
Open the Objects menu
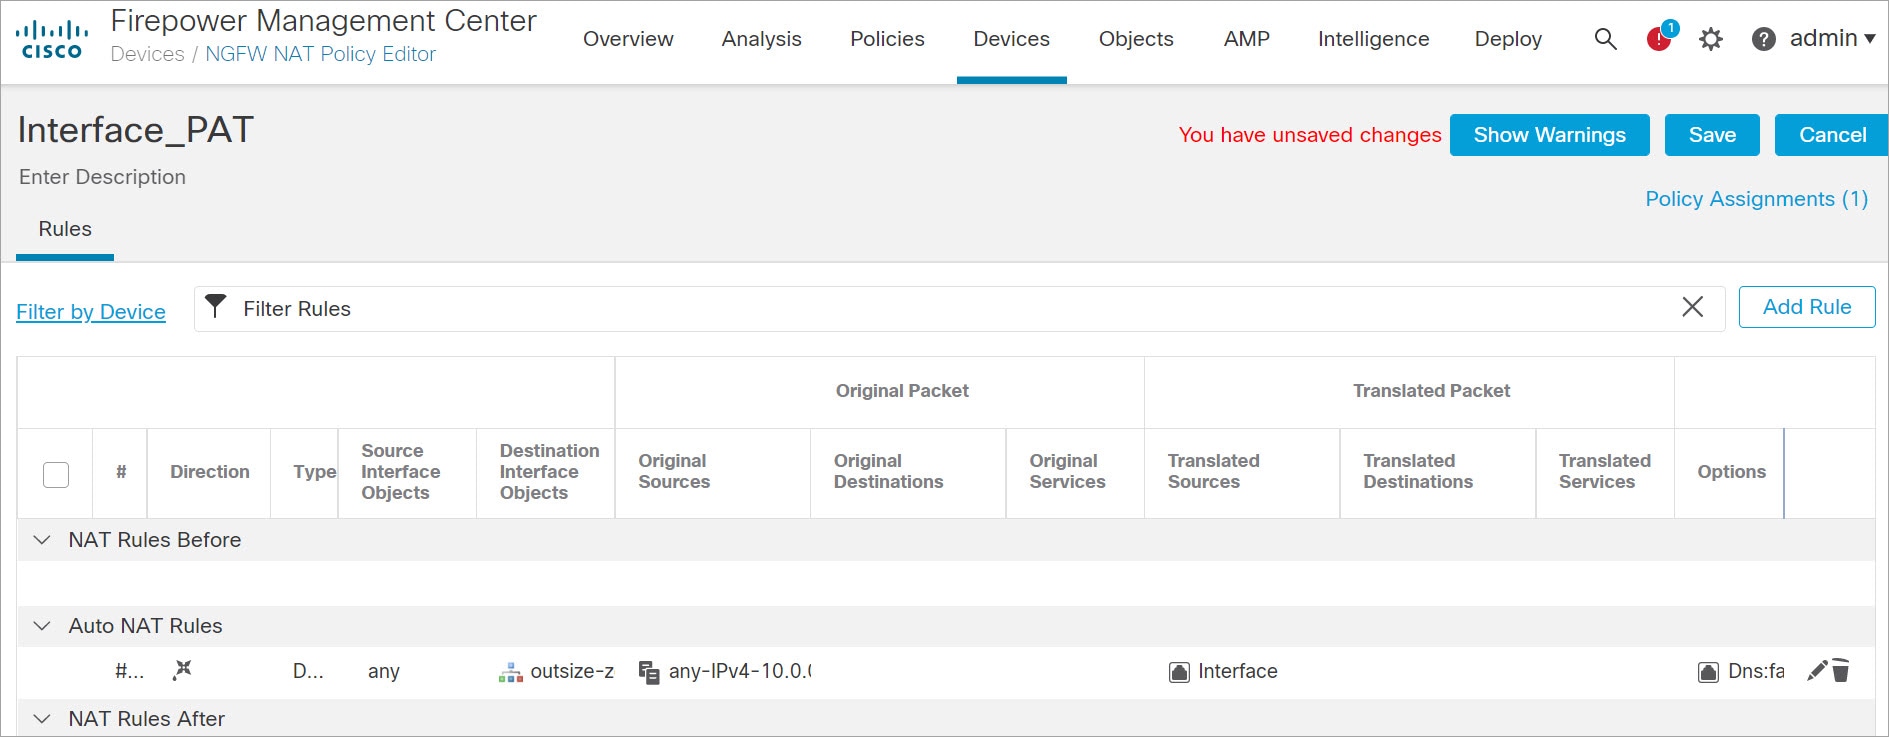[x=1136, y=39]
